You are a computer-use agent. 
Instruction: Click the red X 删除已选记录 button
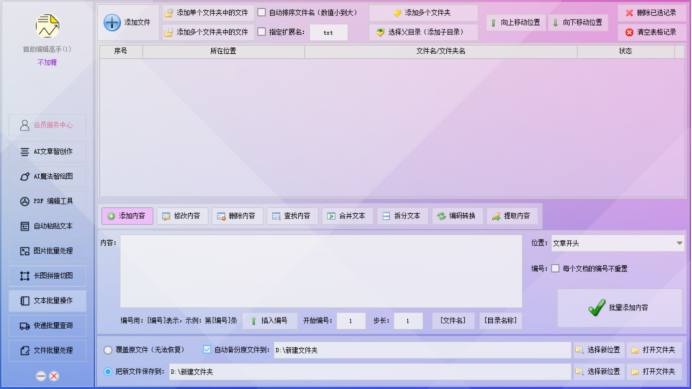point(651,13)
